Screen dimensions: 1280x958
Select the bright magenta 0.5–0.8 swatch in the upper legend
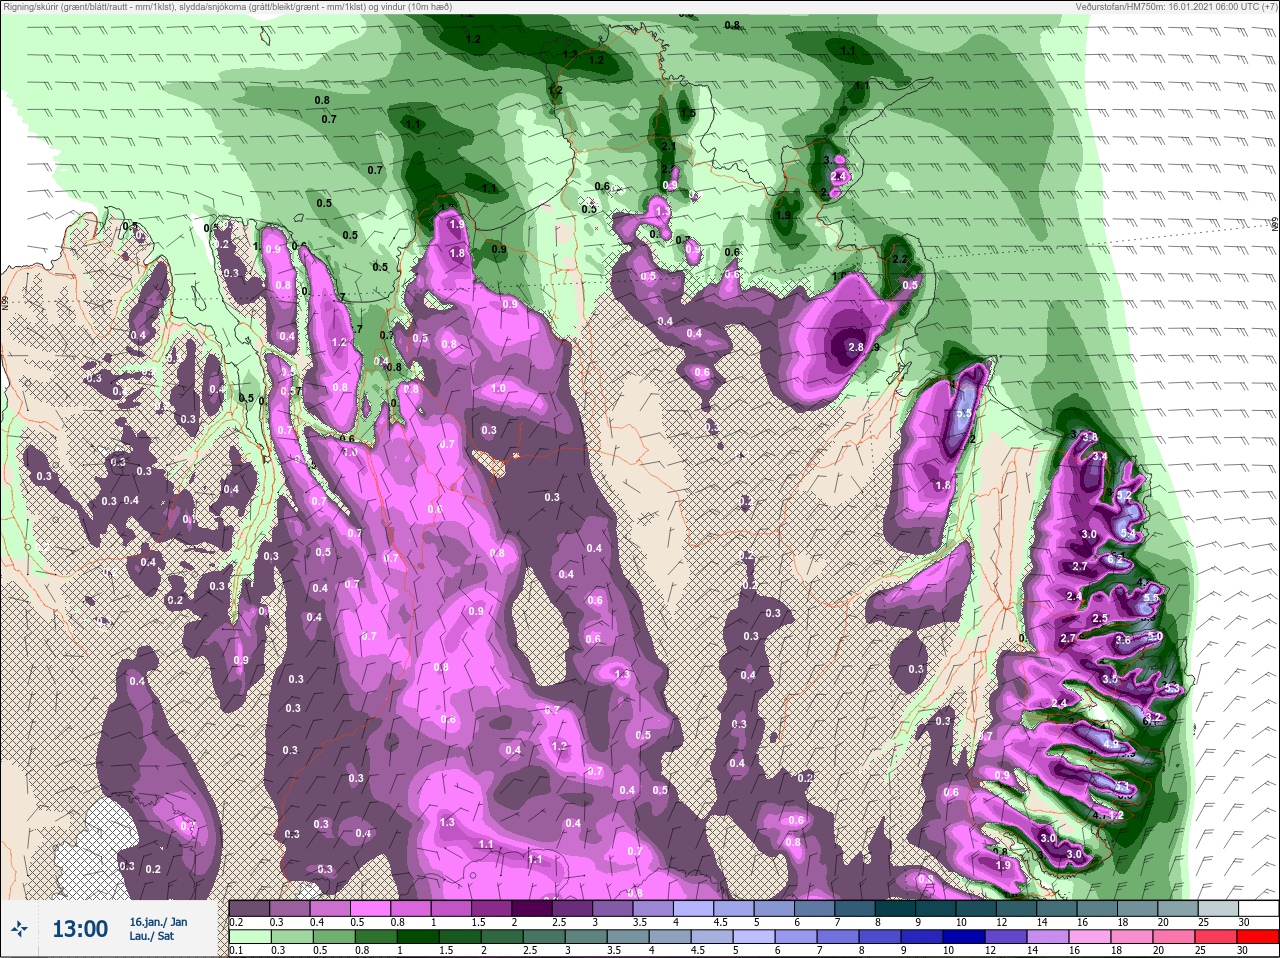371,908
